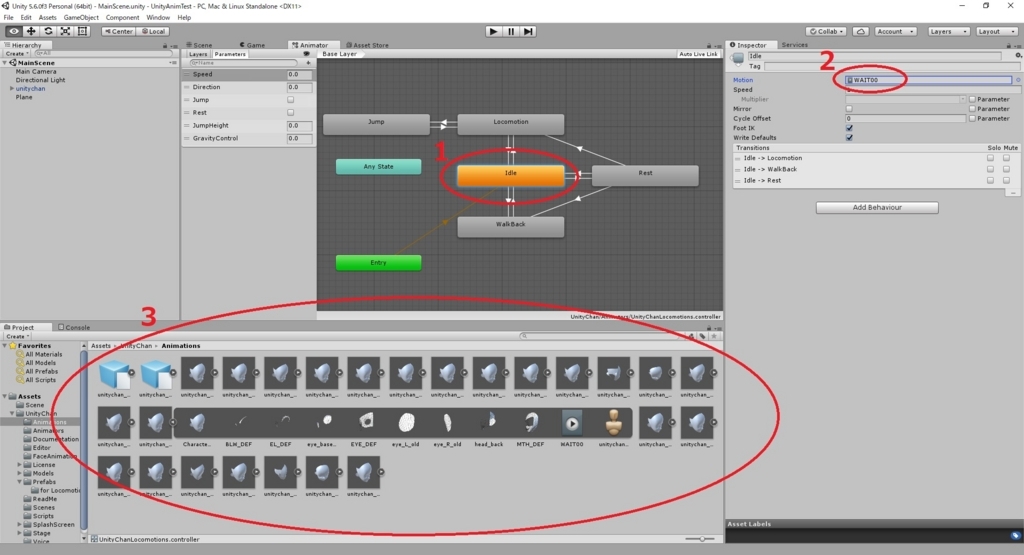
Task: Switch to the Asset Store tab
Action: point(367,45)
